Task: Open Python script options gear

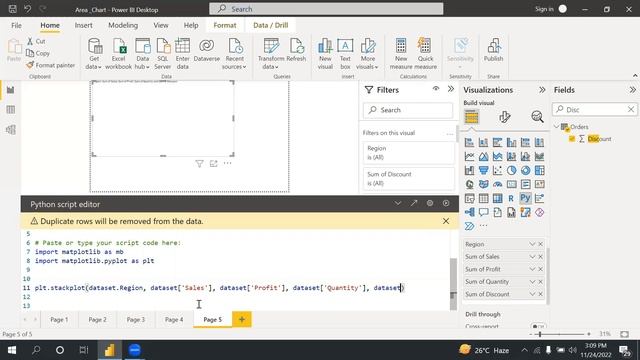Action: click(x=430, y=203)
